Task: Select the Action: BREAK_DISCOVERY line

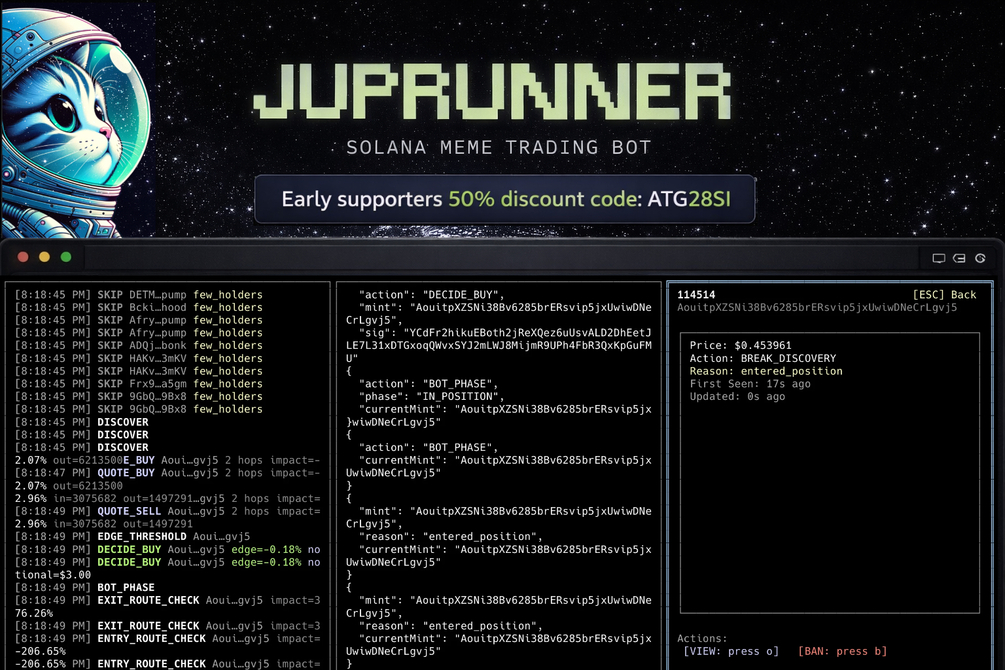Action: click(x=763, y=358)
